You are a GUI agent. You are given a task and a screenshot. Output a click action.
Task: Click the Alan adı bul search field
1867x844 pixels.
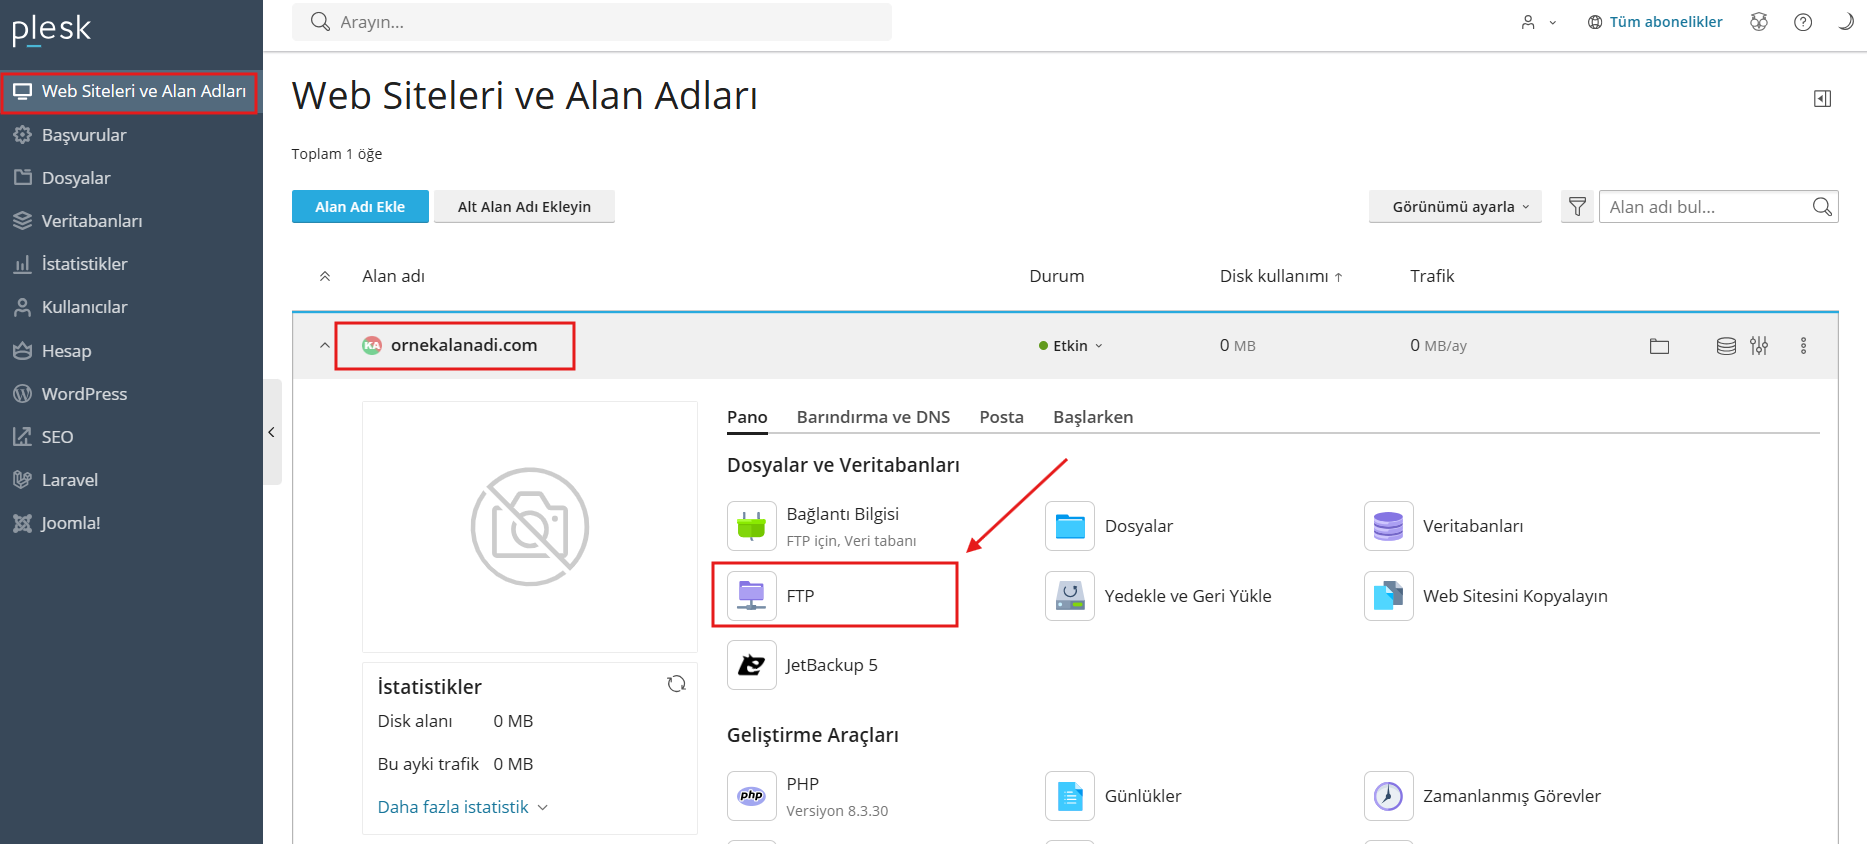(x=1705, y=207)
